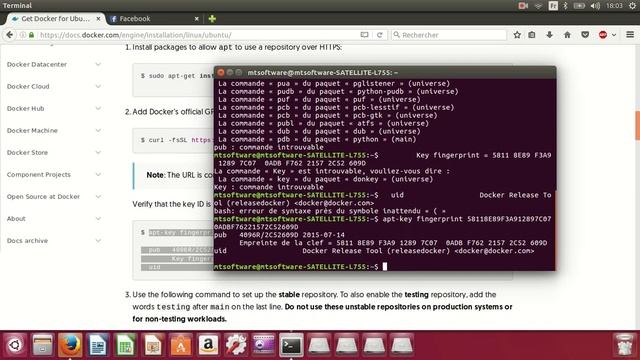Click the 'sudo apt-get' code block
Viewport: 640px width, 360px height.
point(173,80)
